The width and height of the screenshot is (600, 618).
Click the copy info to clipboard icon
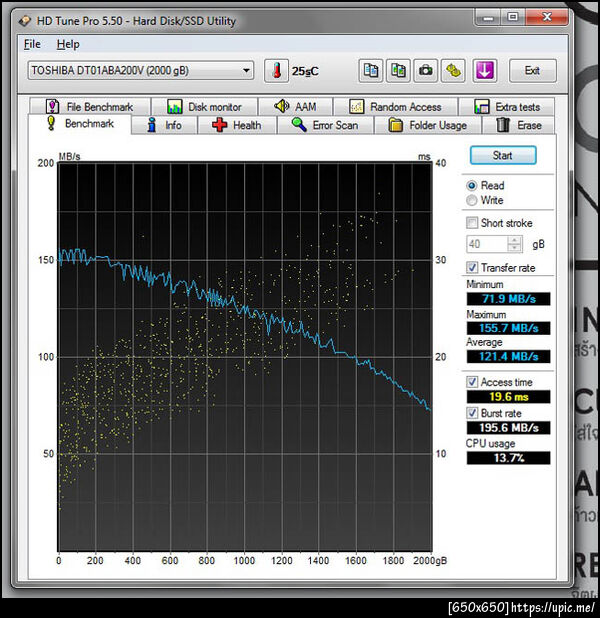[370, 71]
